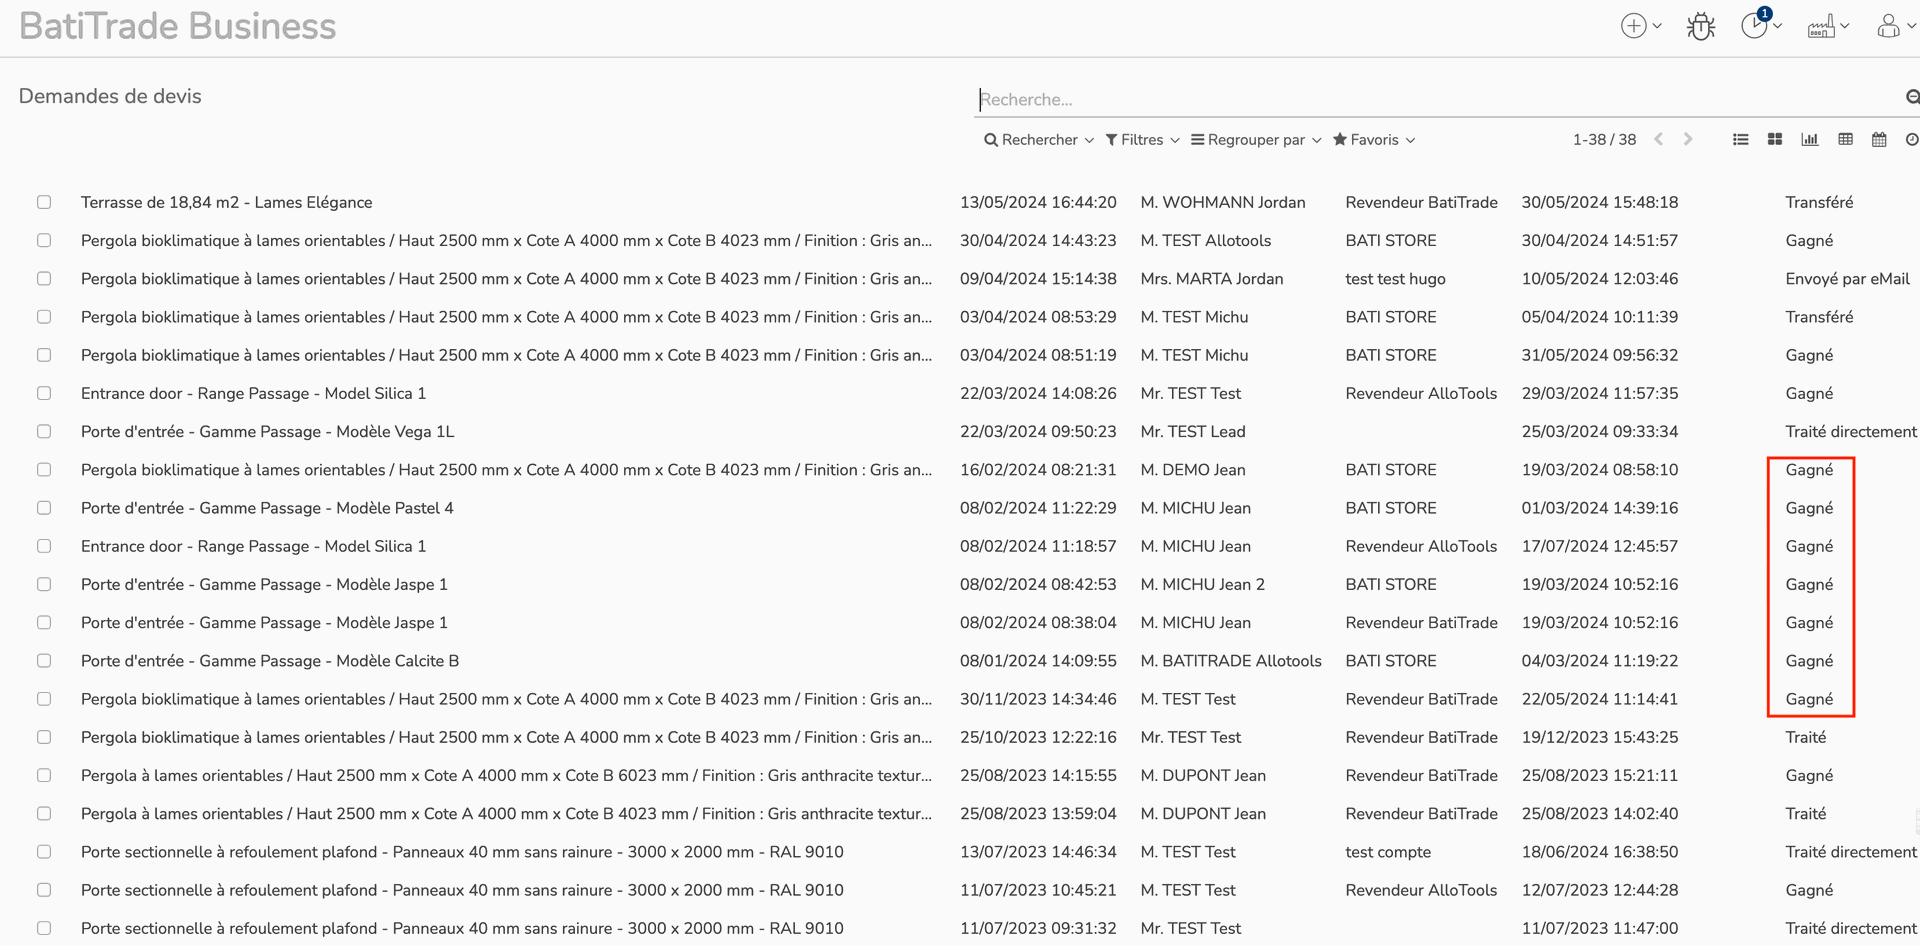Click the plus-circle create icon
This screenshot has height=946, width=1920.
[1633, 26]
